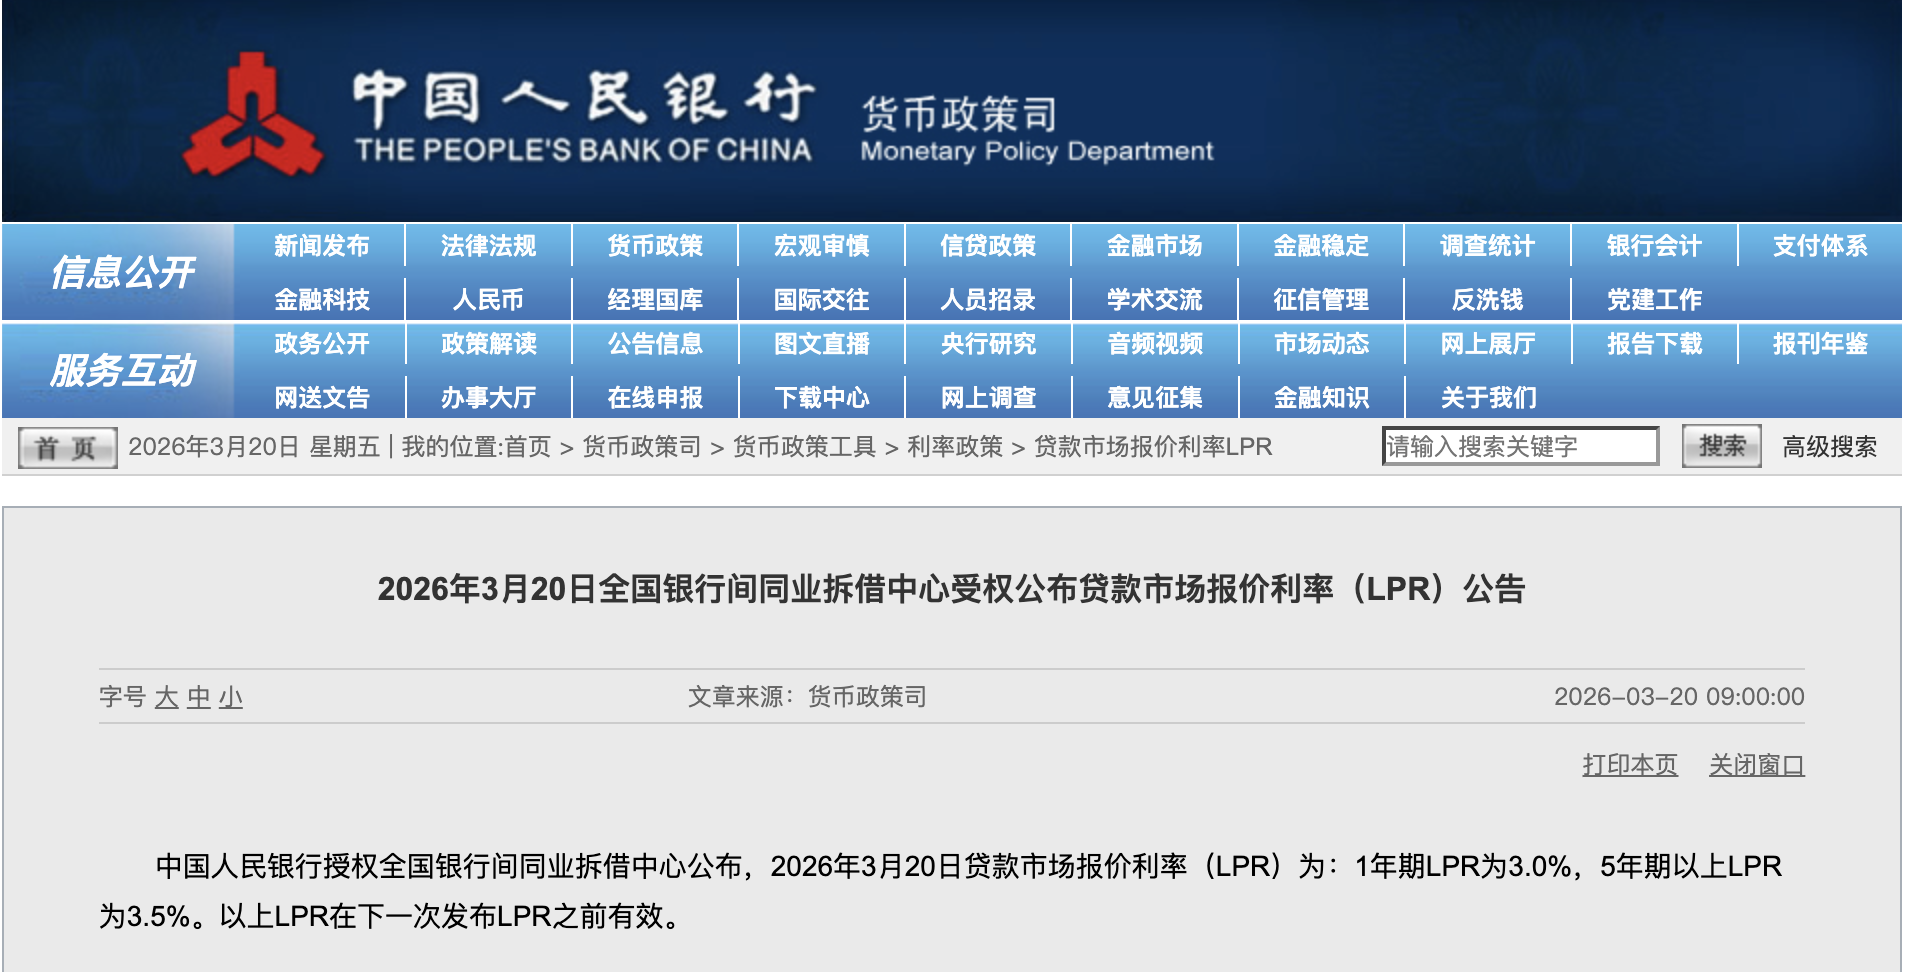The height and width of the screenshot is (972, 1908).
Task: Open 公告信息 under 服务互动
Action: 655,344
